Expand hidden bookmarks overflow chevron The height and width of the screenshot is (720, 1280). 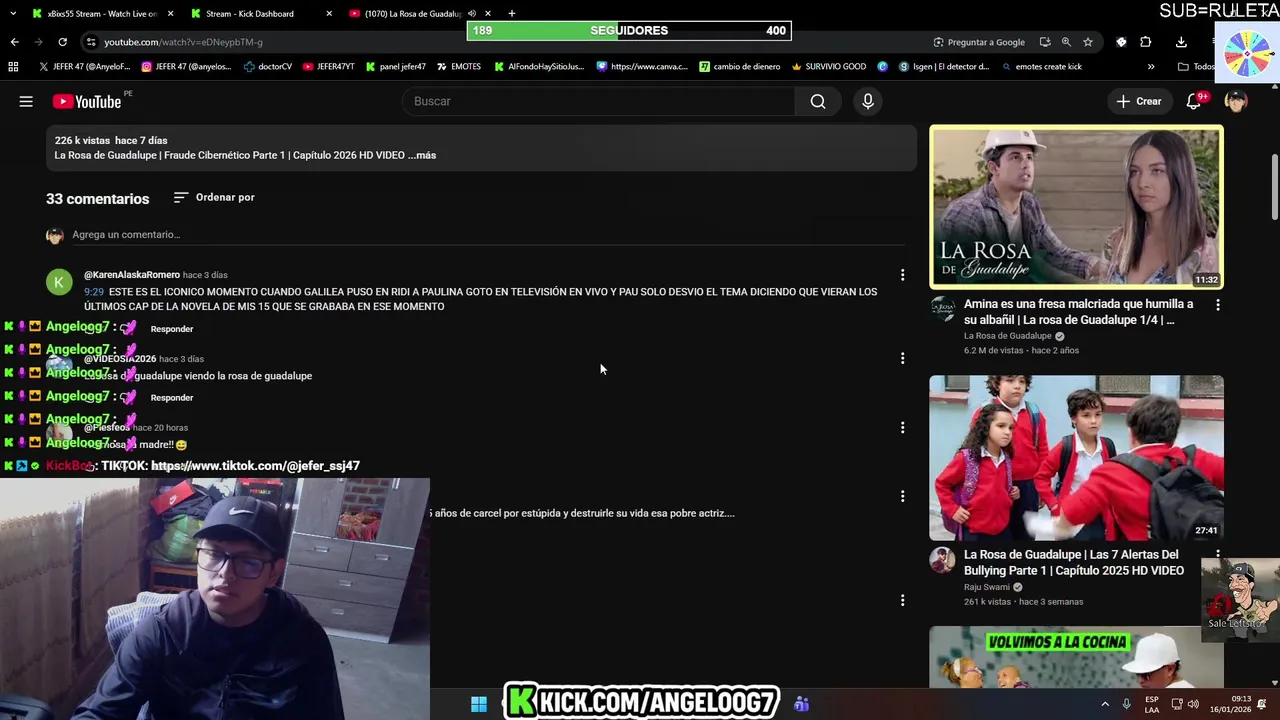(1151, 67)
